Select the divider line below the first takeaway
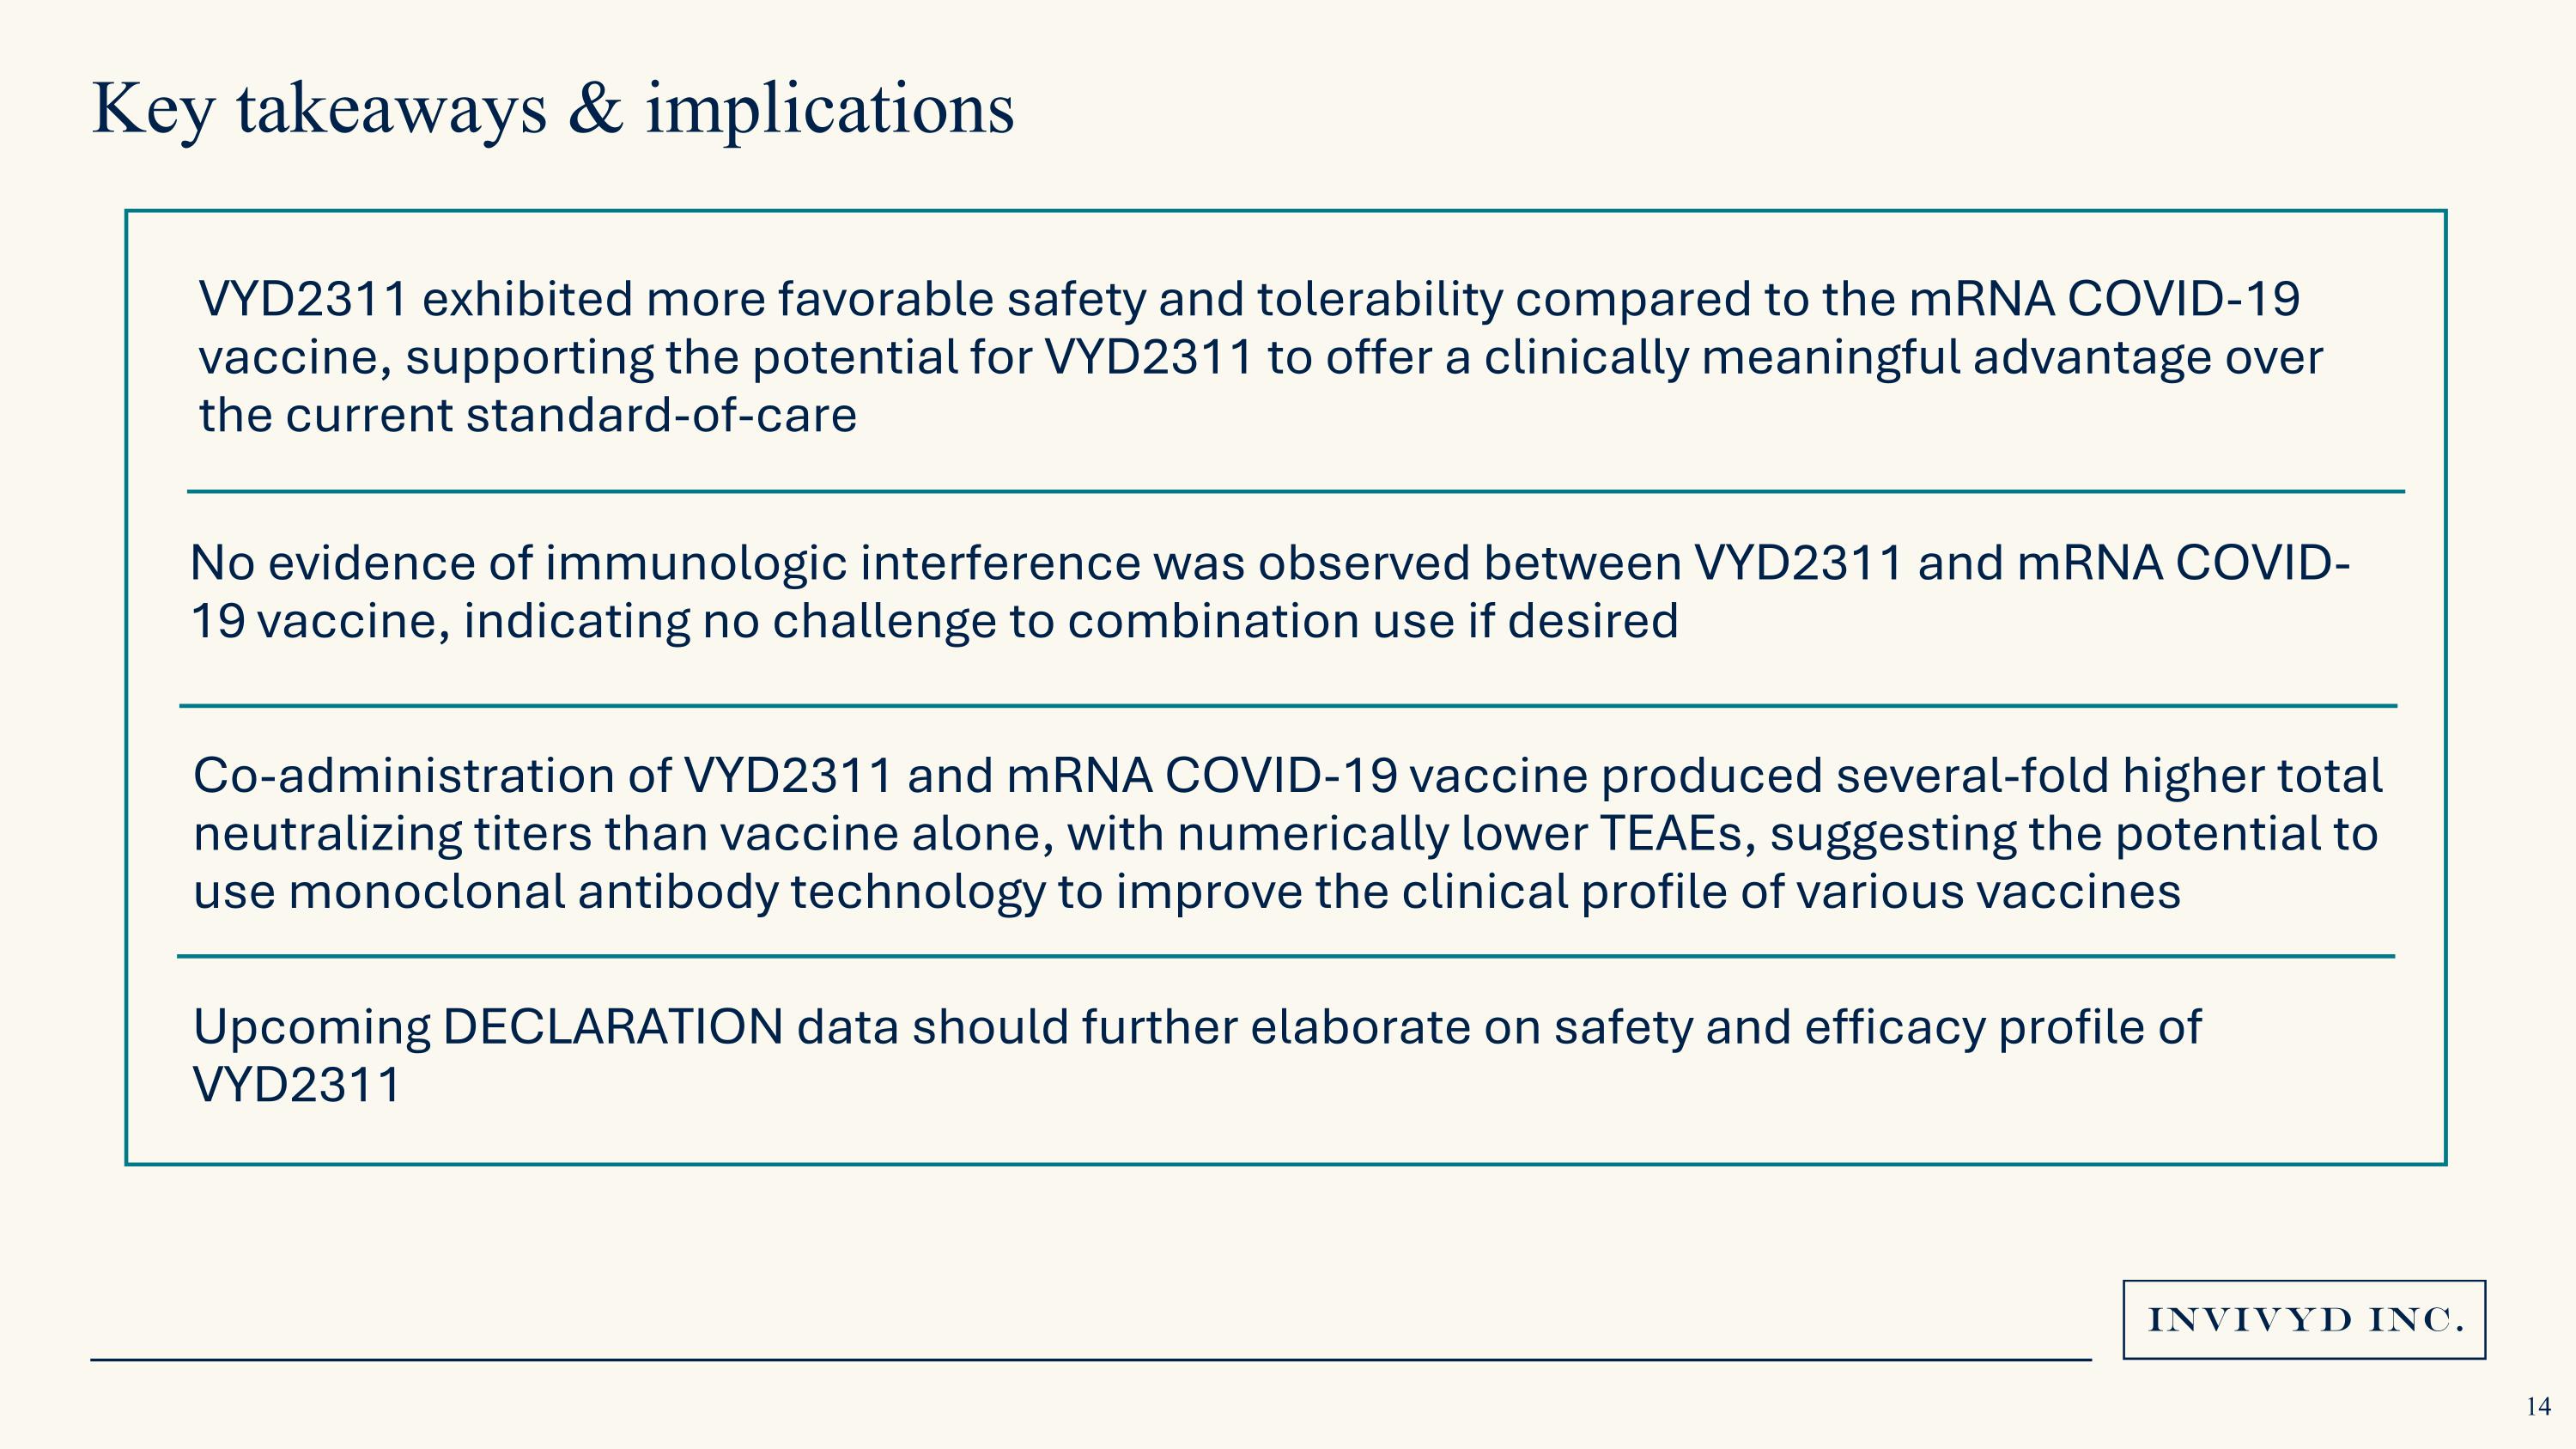This screenshot has width=2576, height=1449. click(x=1296, y=491)
